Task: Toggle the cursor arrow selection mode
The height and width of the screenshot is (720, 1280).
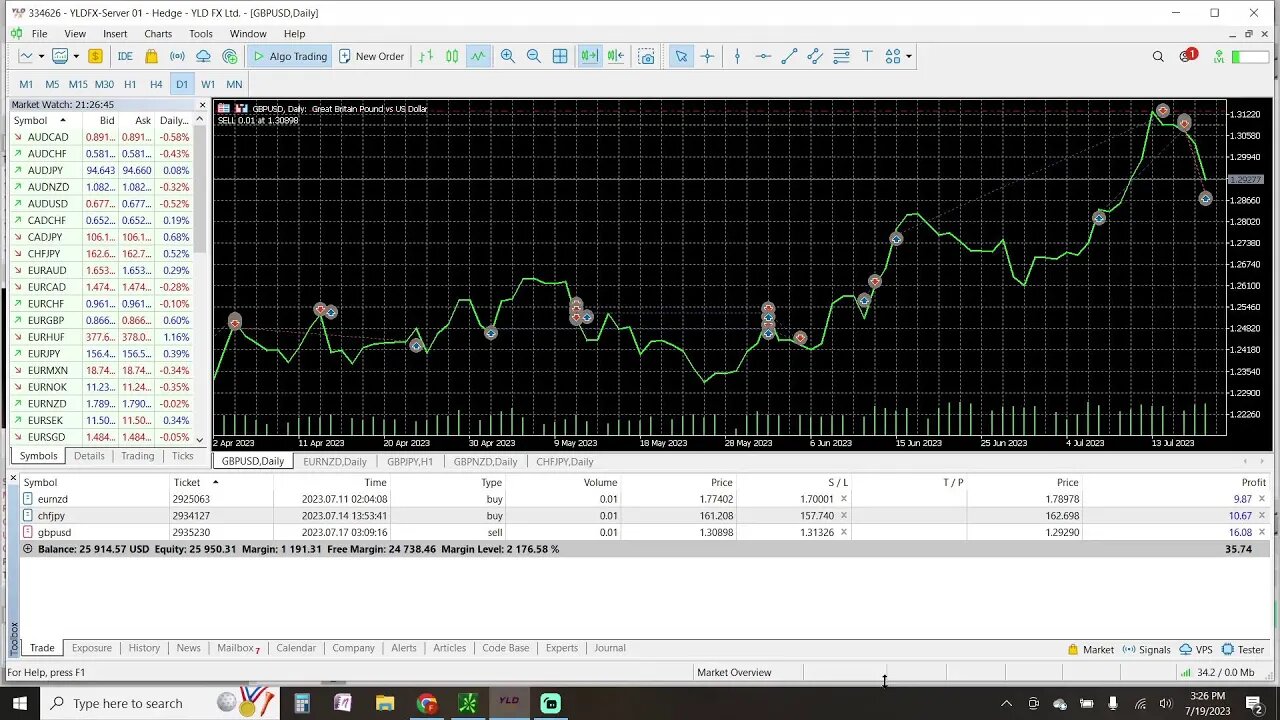Action: click(681, 56)
